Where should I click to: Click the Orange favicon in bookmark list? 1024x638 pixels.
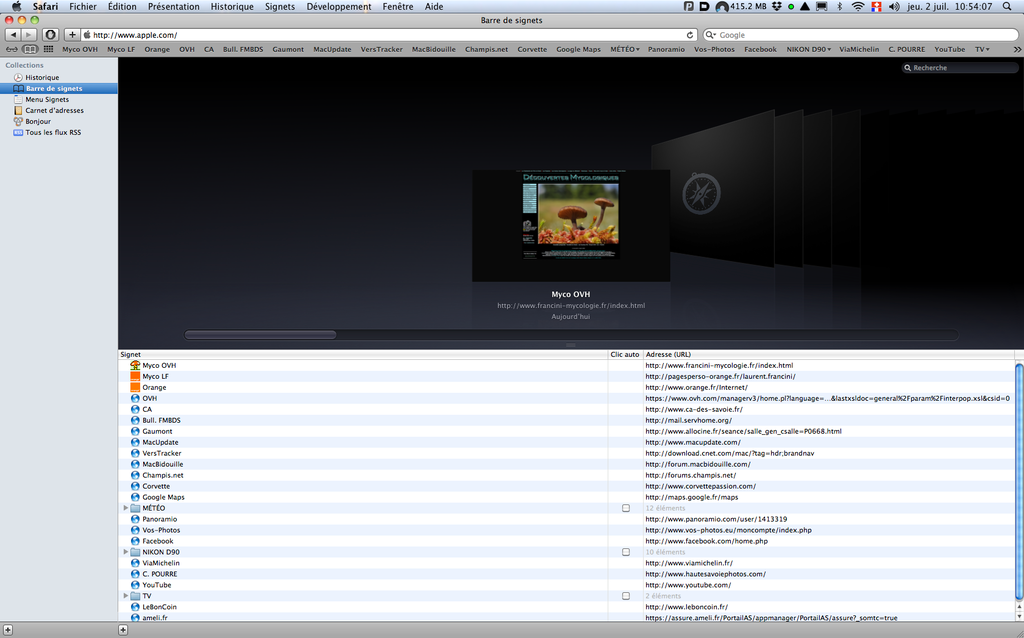[135, 387]
